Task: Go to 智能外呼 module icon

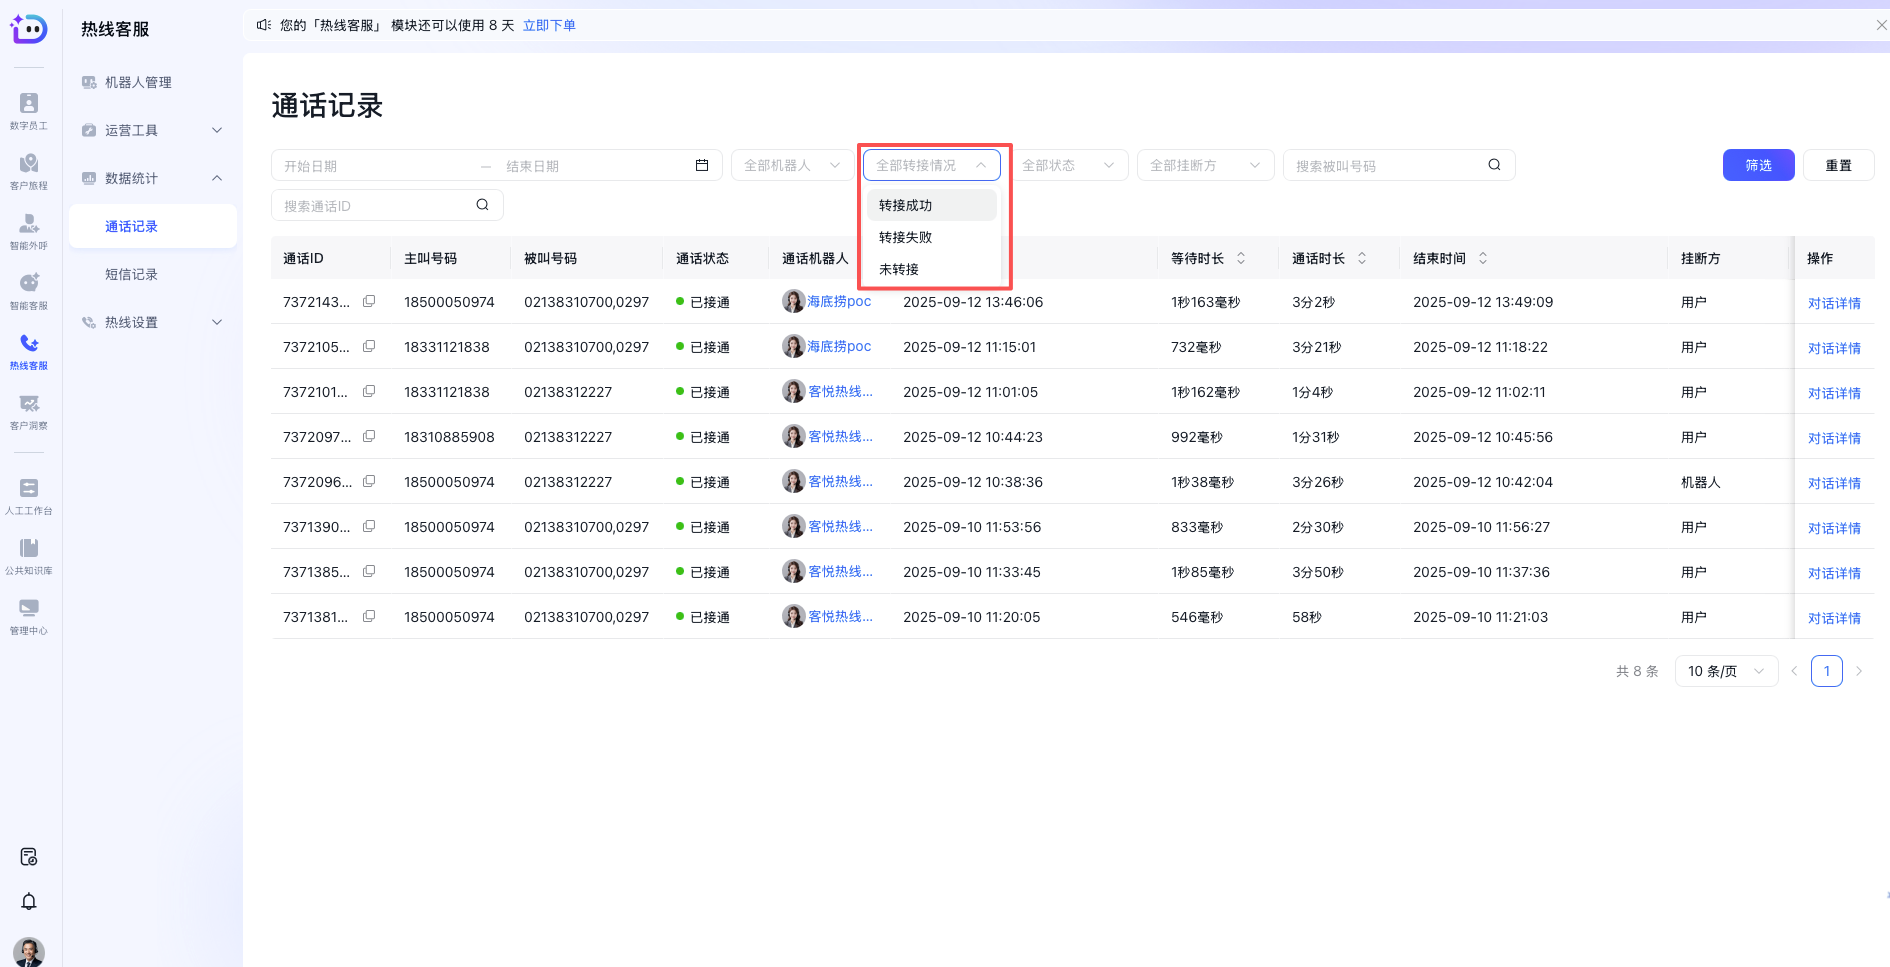Action: [29, 230]
